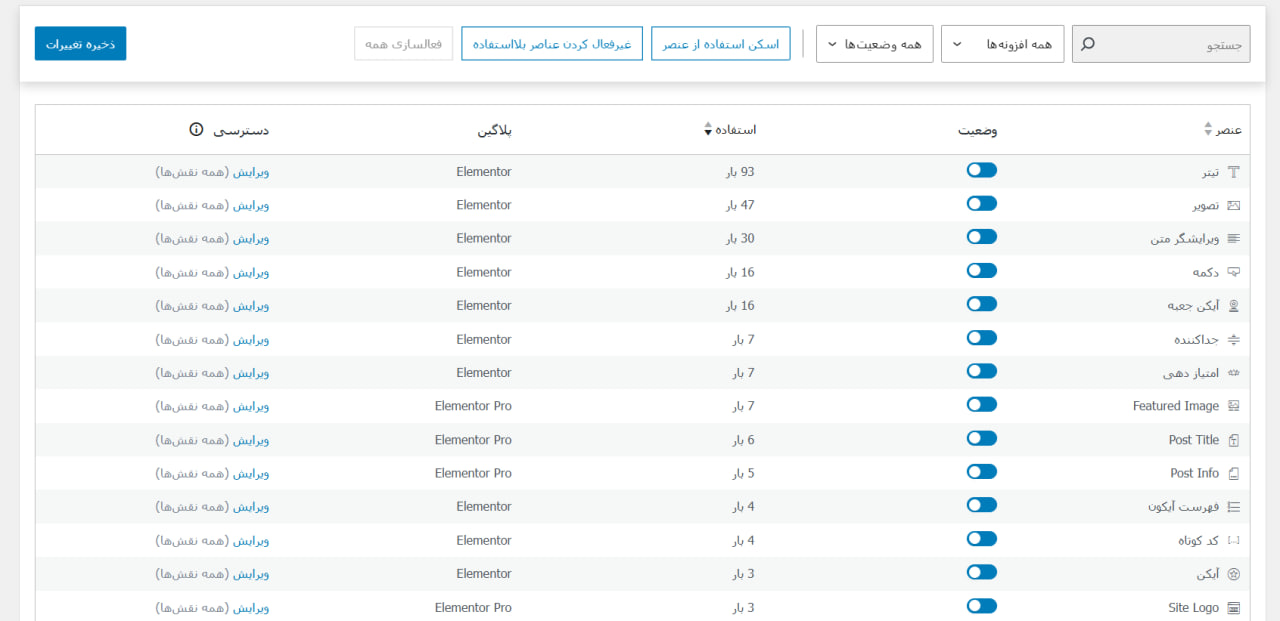Toggle the امتیاز دهی status switch

(x=982, y=371)
